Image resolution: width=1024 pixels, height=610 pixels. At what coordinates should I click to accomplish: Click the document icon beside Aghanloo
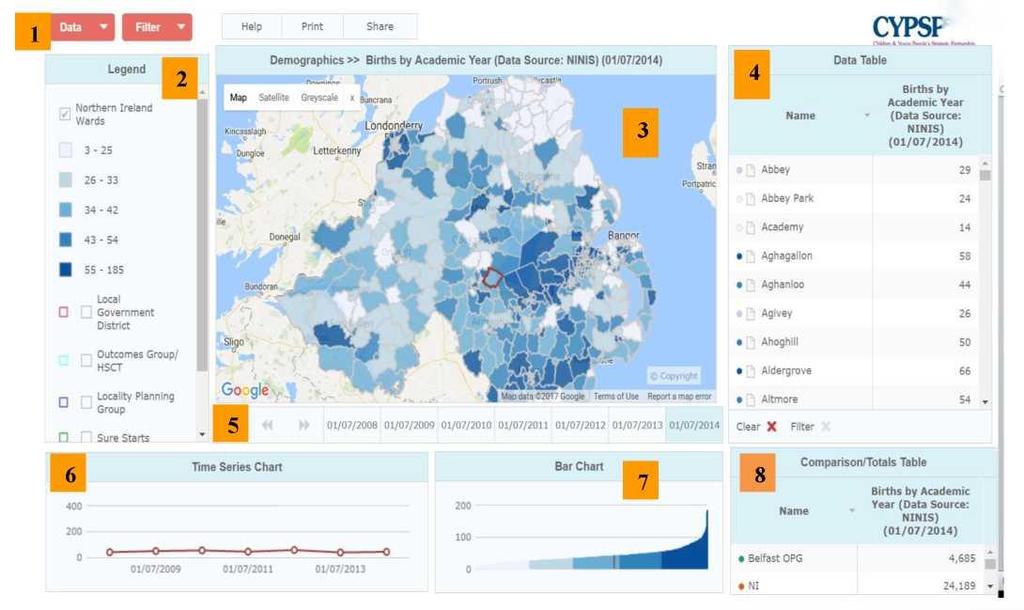coord(750,285)
